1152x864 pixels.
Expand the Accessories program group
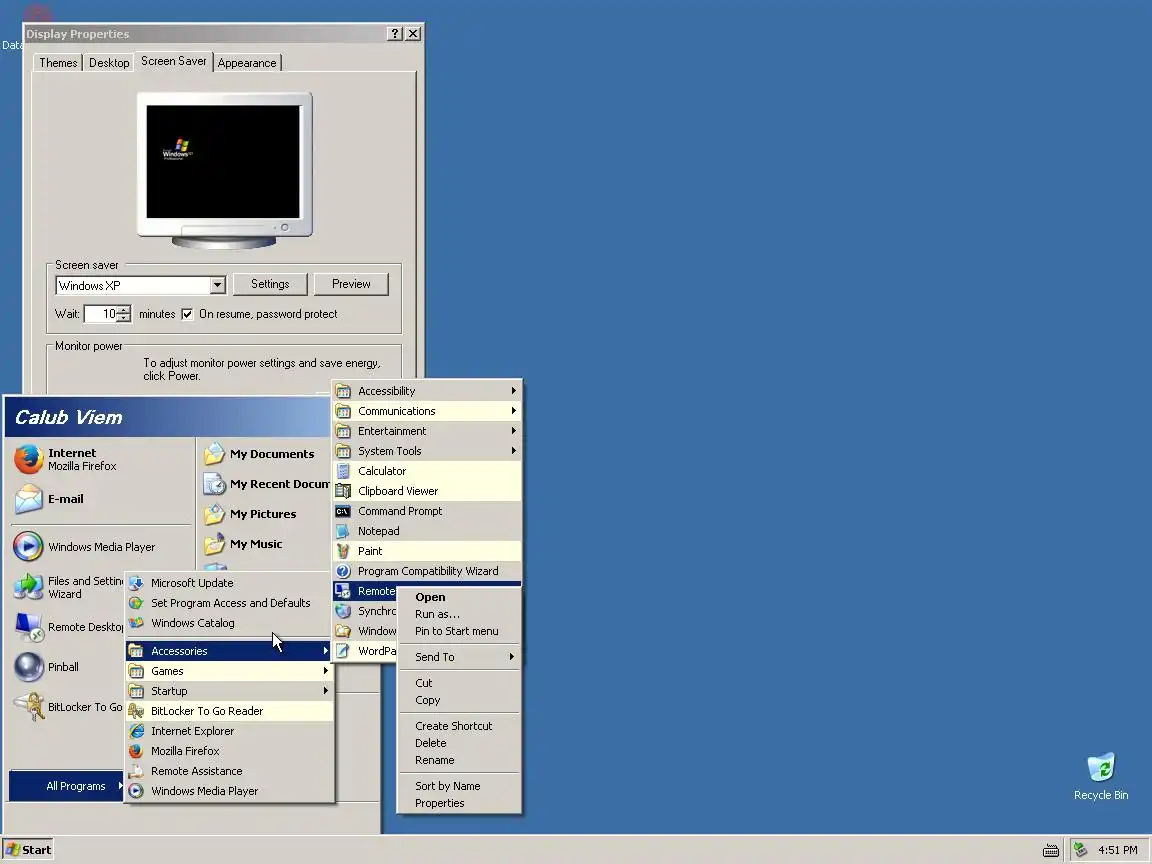[x=229, y=651]
